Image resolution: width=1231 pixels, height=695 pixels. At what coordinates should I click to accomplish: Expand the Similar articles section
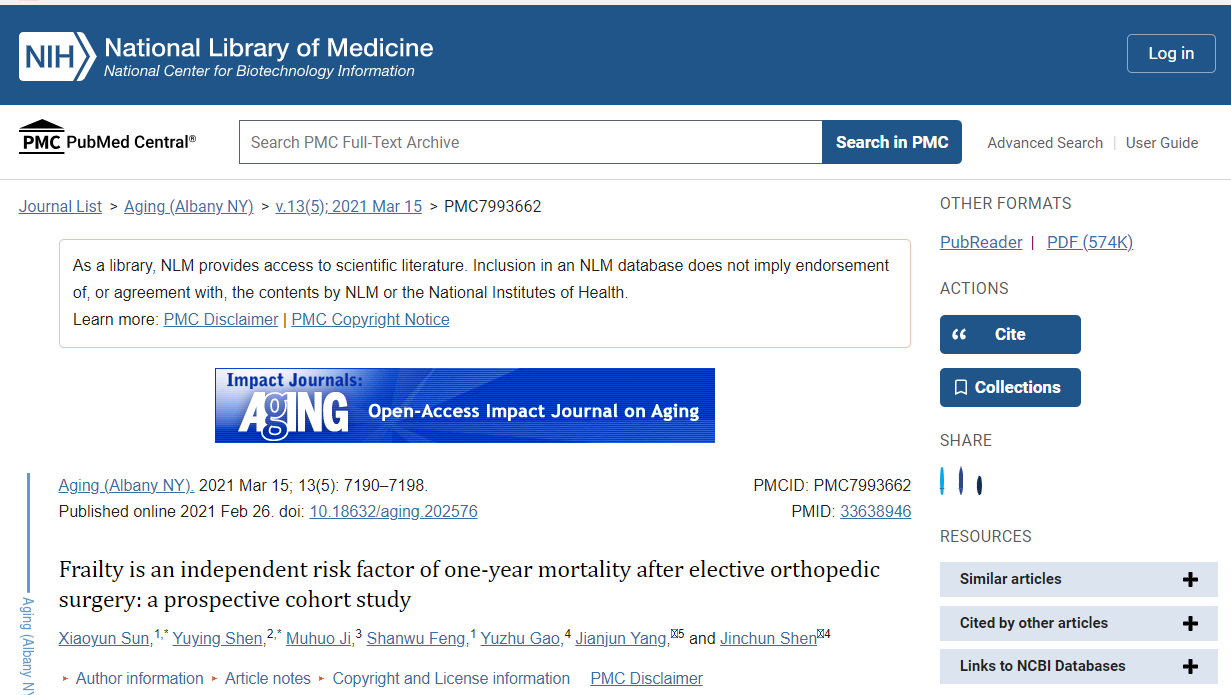point(1078,579)
